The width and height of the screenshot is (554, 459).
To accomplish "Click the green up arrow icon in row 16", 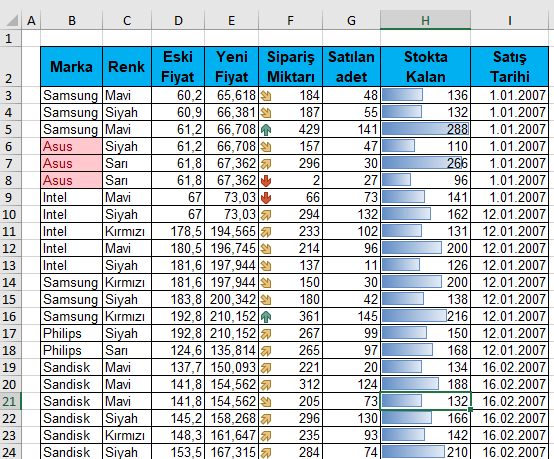I will (266, 317).
